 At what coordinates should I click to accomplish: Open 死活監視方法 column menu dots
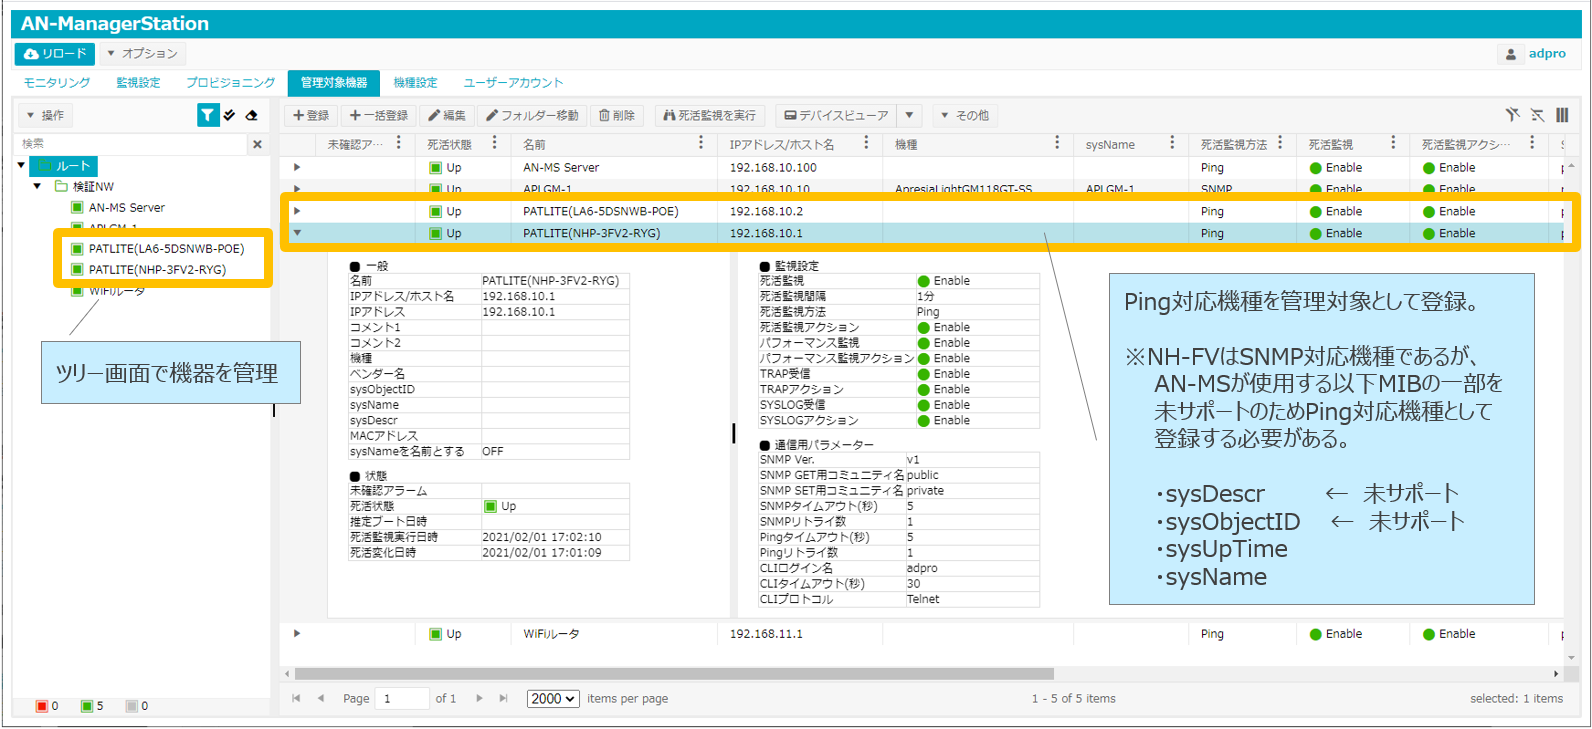pos(1280,144)
